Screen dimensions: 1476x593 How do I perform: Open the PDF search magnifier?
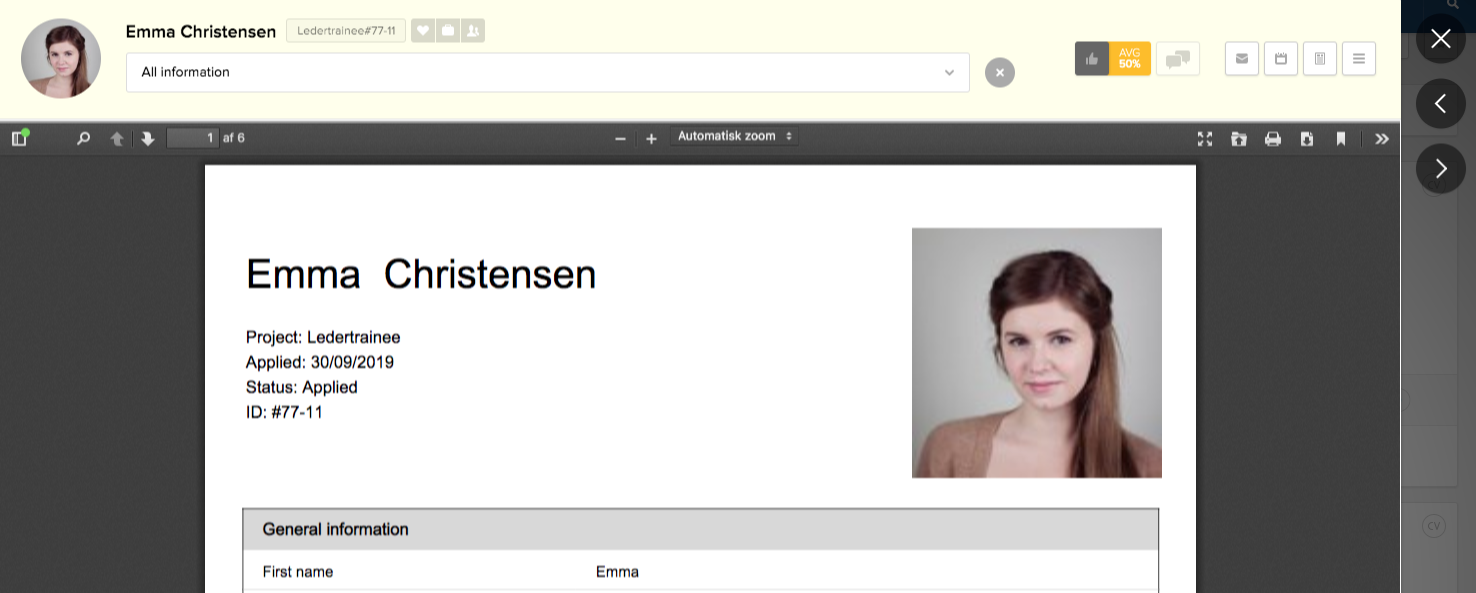(x=84, y=139)
